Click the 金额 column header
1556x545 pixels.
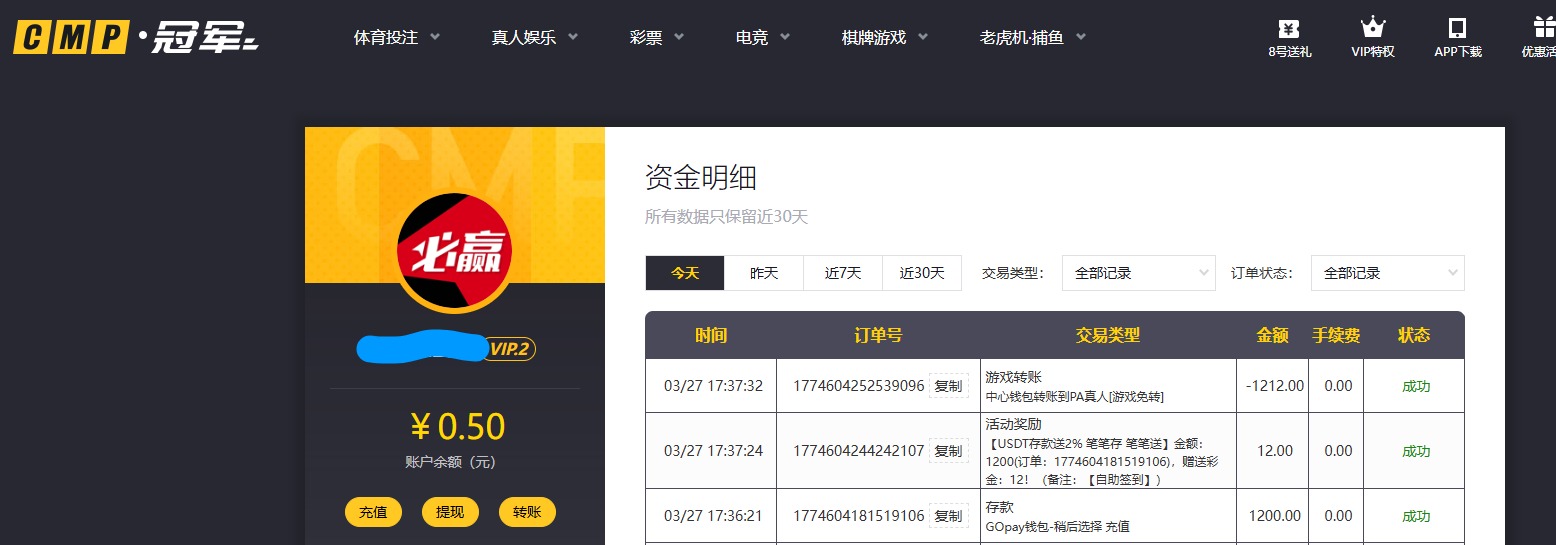coord(1273,336)
